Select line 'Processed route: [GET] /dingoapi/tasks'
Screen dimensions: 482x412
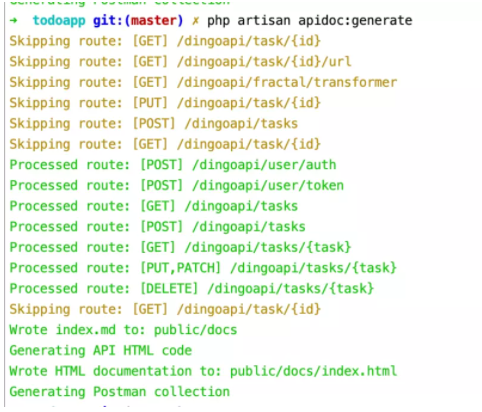click(154, 206)
